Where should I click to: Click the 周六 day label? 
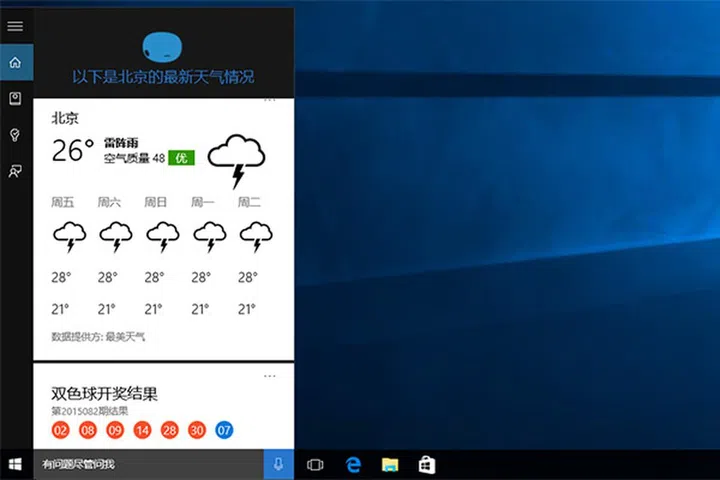click(109, 203)
